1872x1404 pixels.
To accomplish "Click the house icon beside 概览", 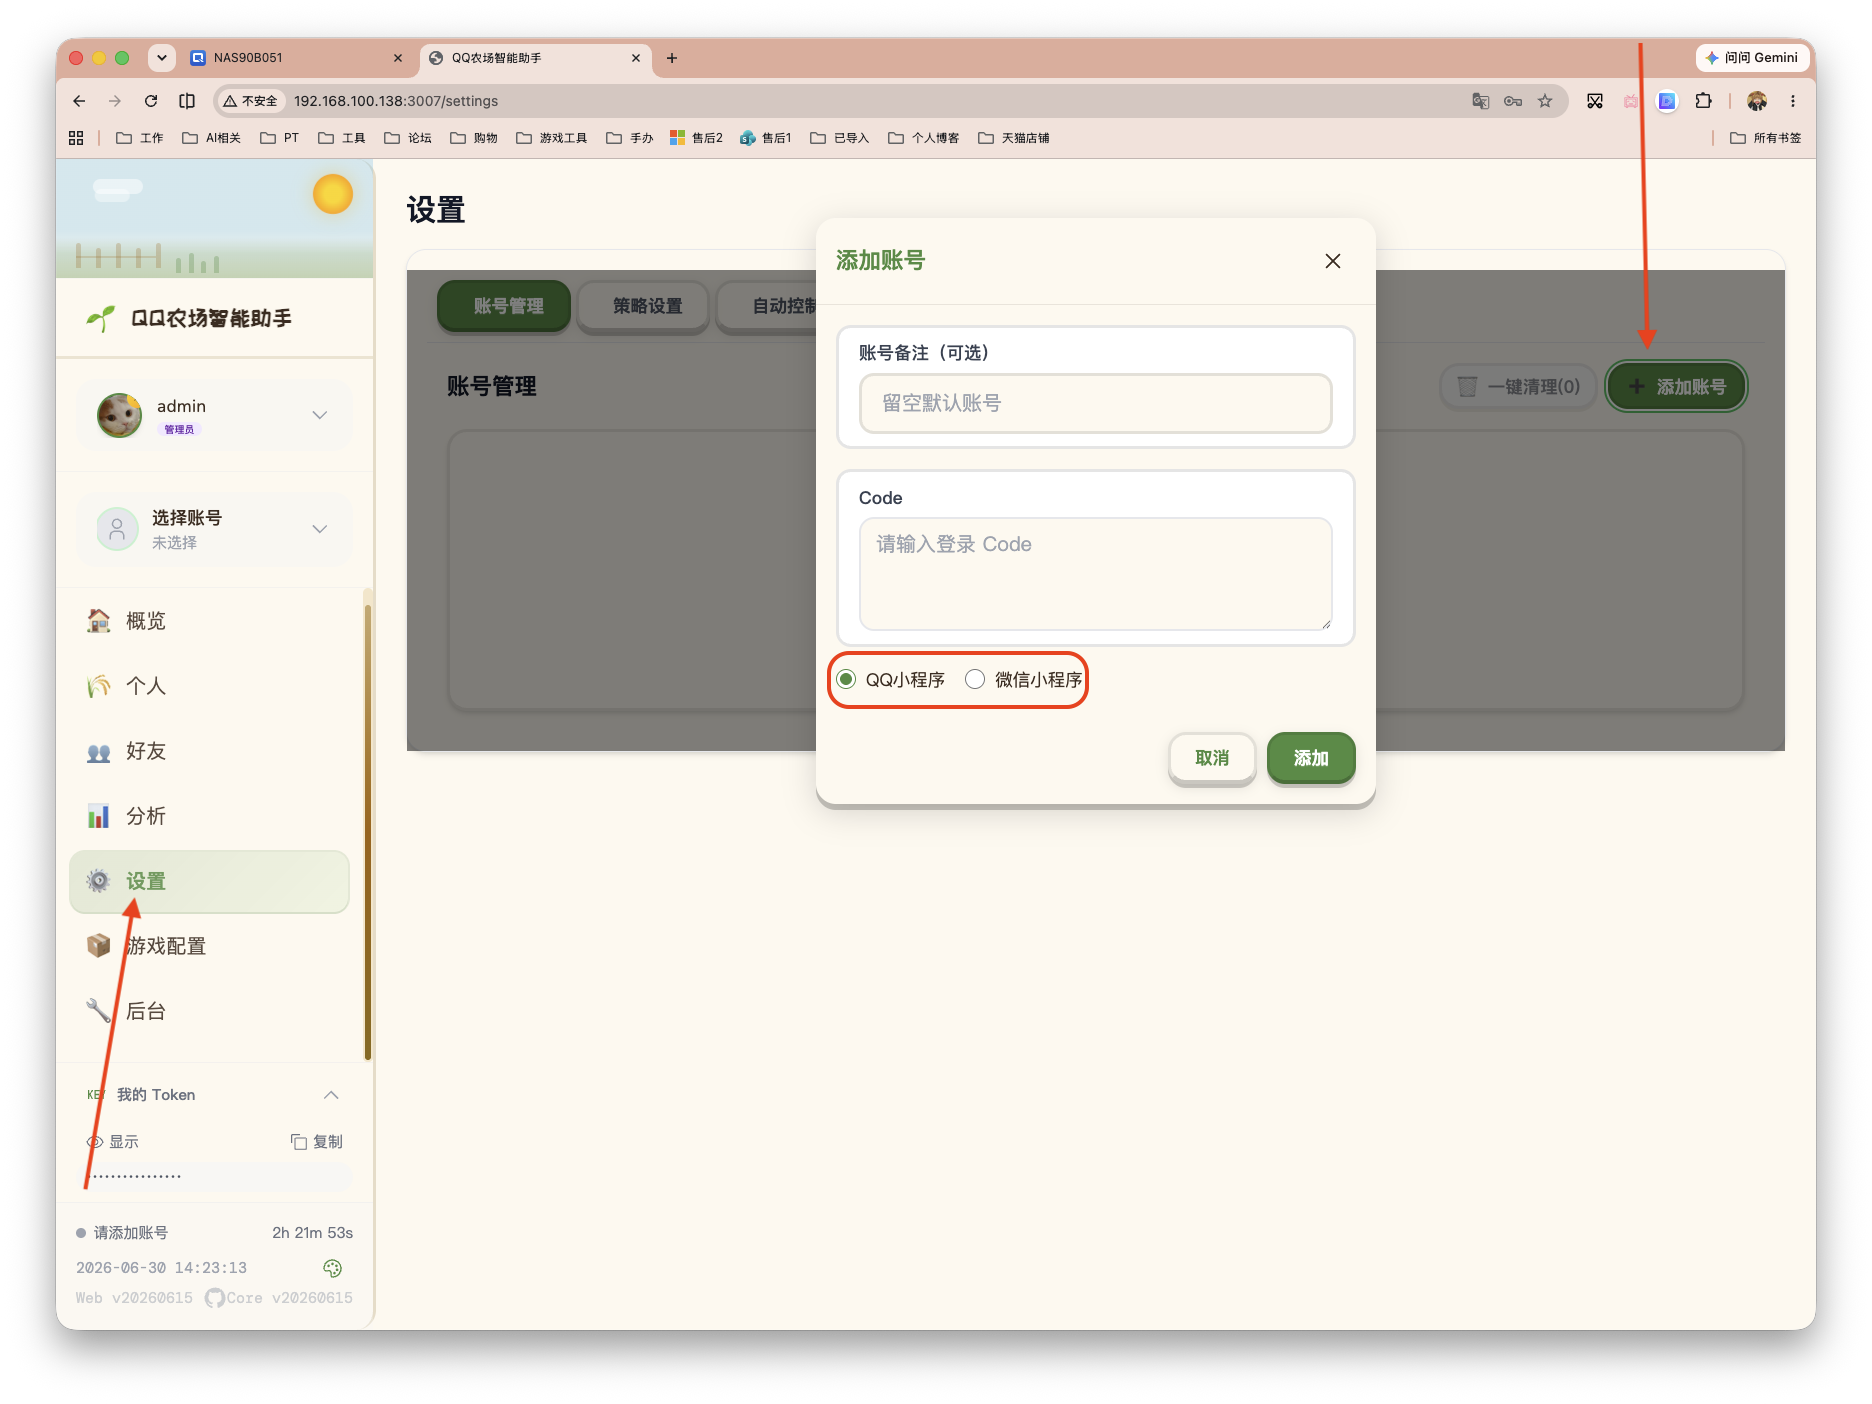I will pyautogui.click(x=98, y=621).
